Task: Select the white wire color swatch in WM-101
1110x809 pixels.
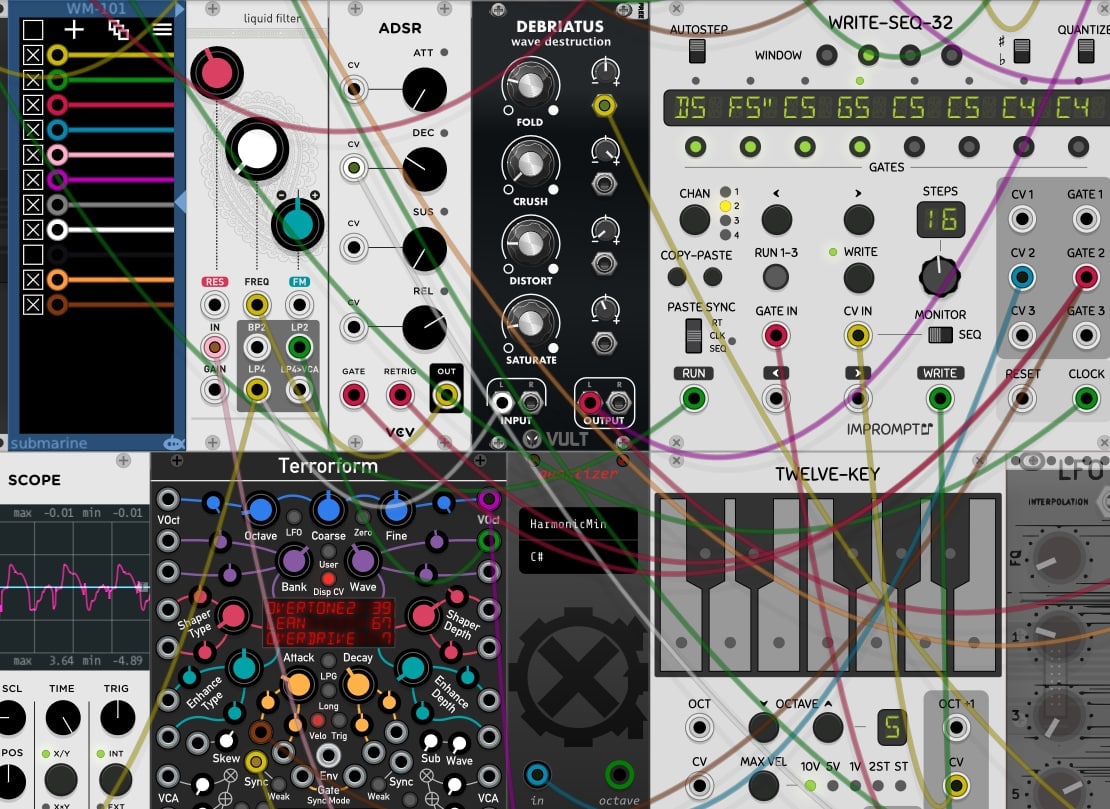Action: (x=57, y=229)
